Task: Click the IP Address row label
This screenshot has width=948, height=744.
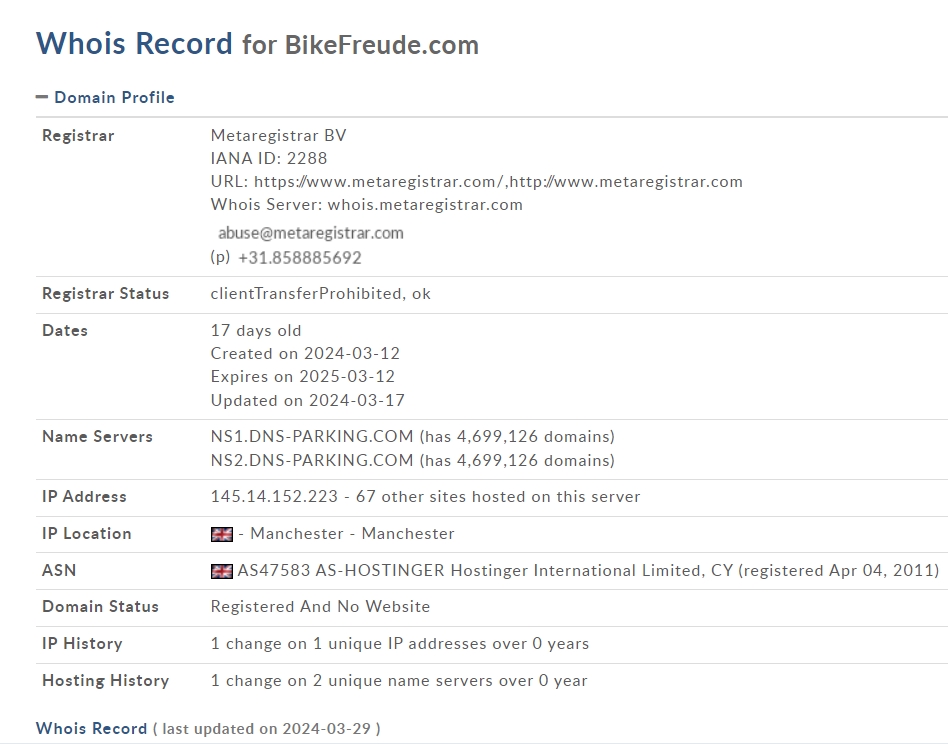Action: [x=84, y=497]
